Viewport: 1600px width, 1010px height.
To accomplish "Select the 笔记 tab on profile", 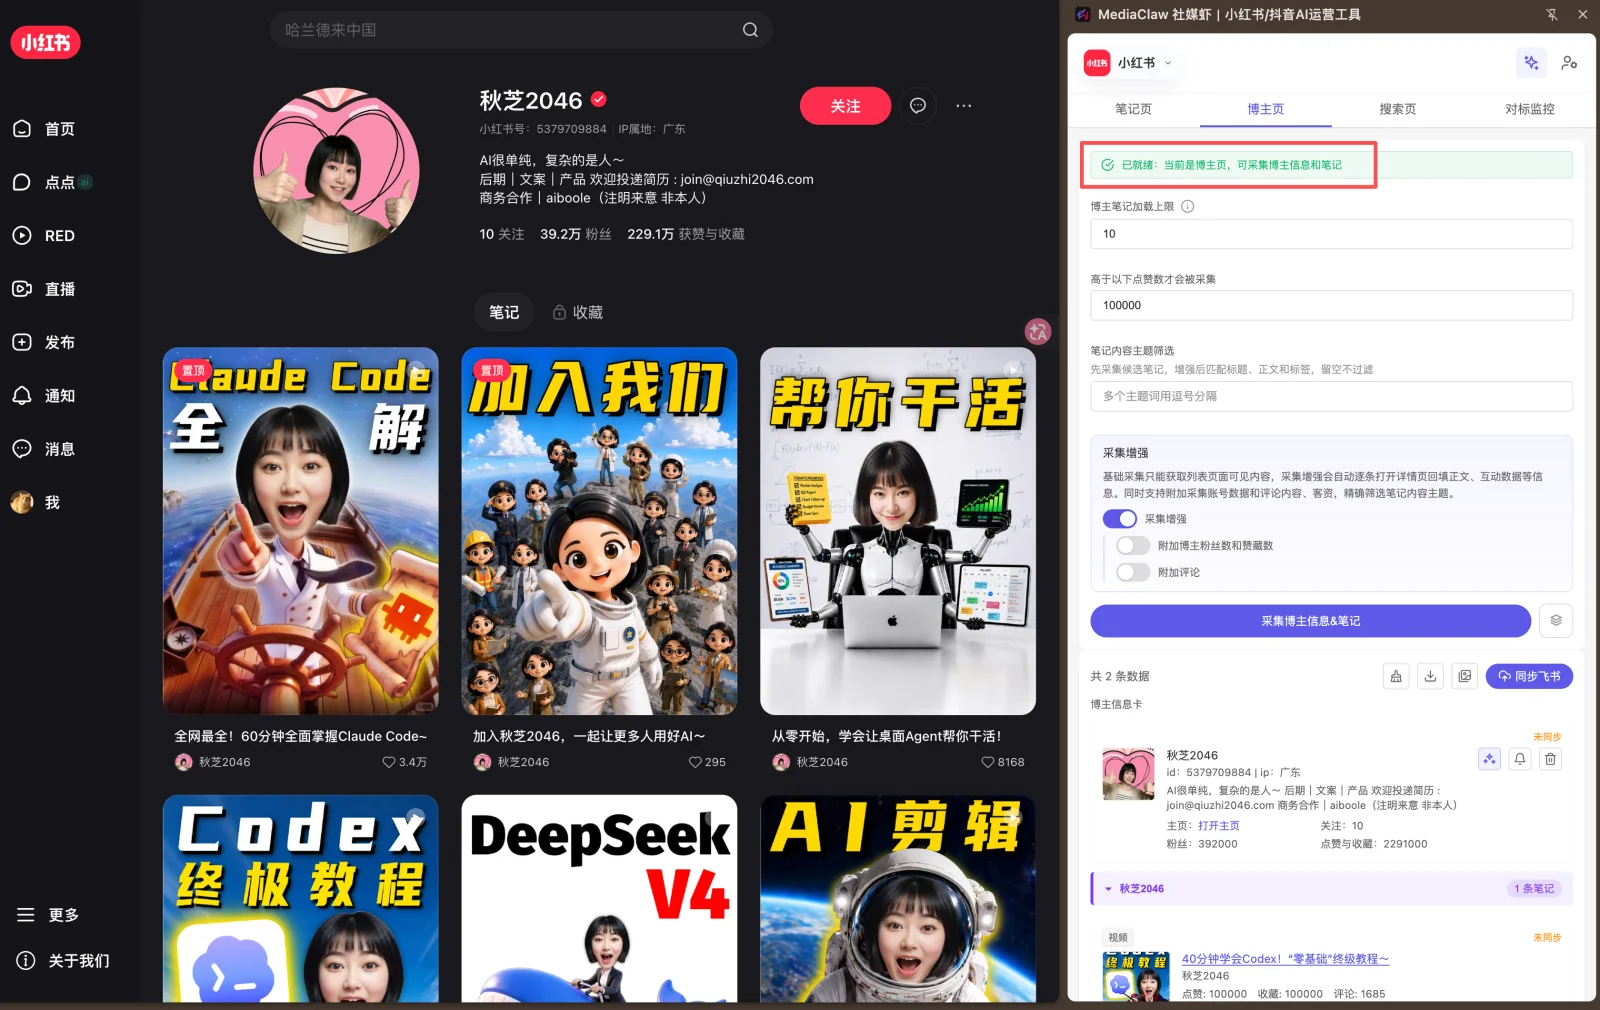I will [x=504, y=312].
